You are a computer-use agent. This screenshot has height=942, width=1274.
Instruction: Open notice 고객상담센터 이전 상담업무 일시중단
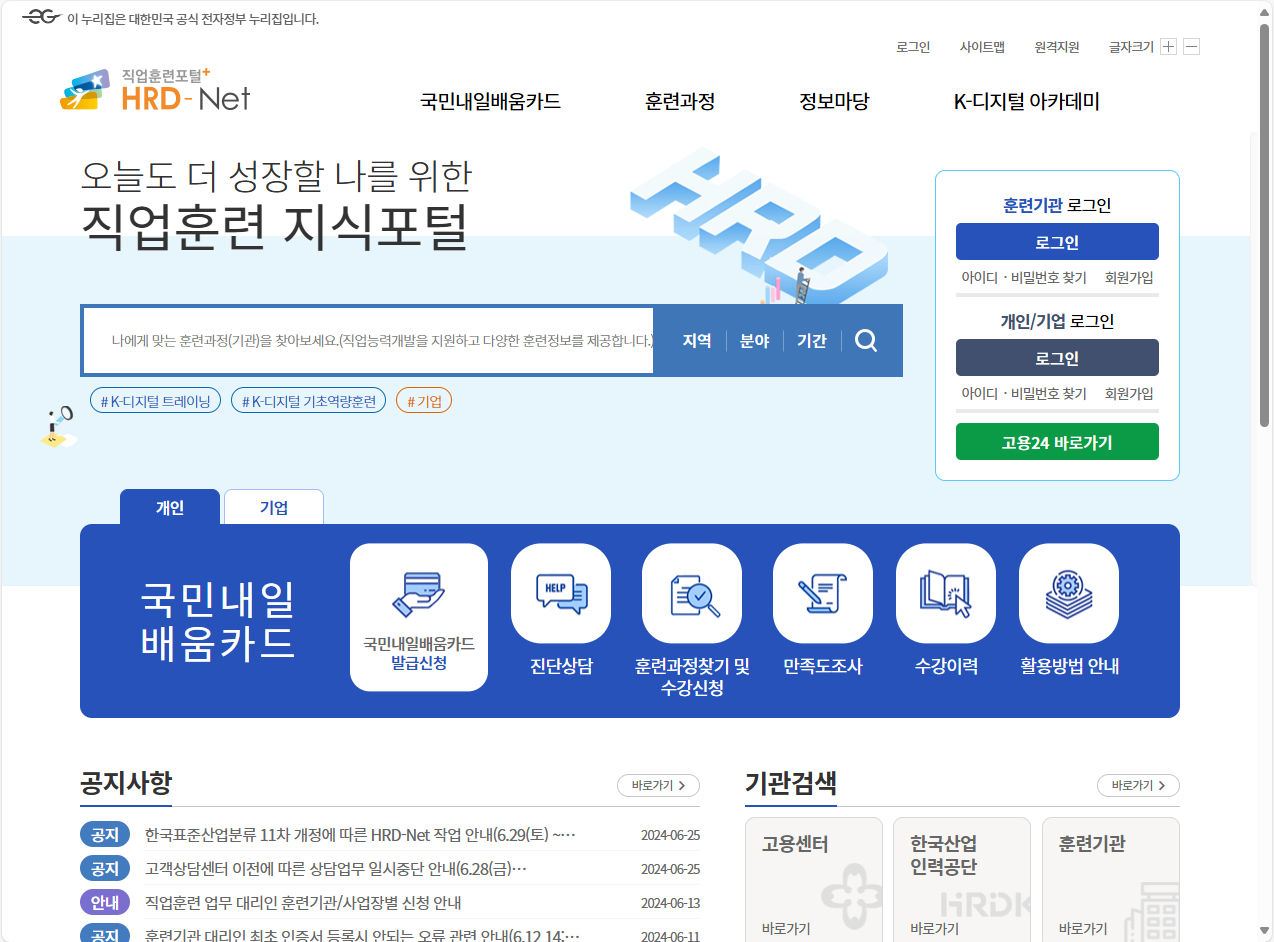pos(335,869)
